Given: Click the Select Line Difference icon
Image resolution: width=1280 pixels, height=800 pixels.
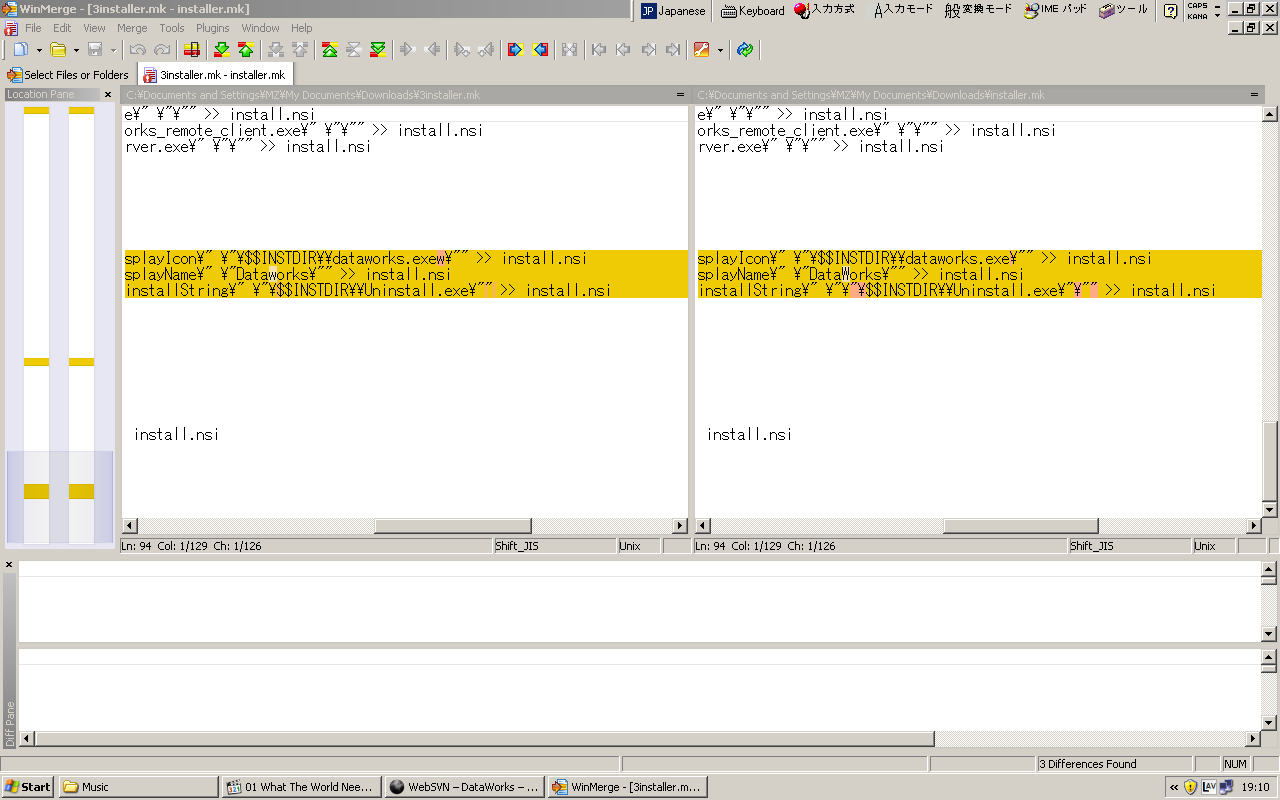Looking at the screenshot, I should 192,49.
